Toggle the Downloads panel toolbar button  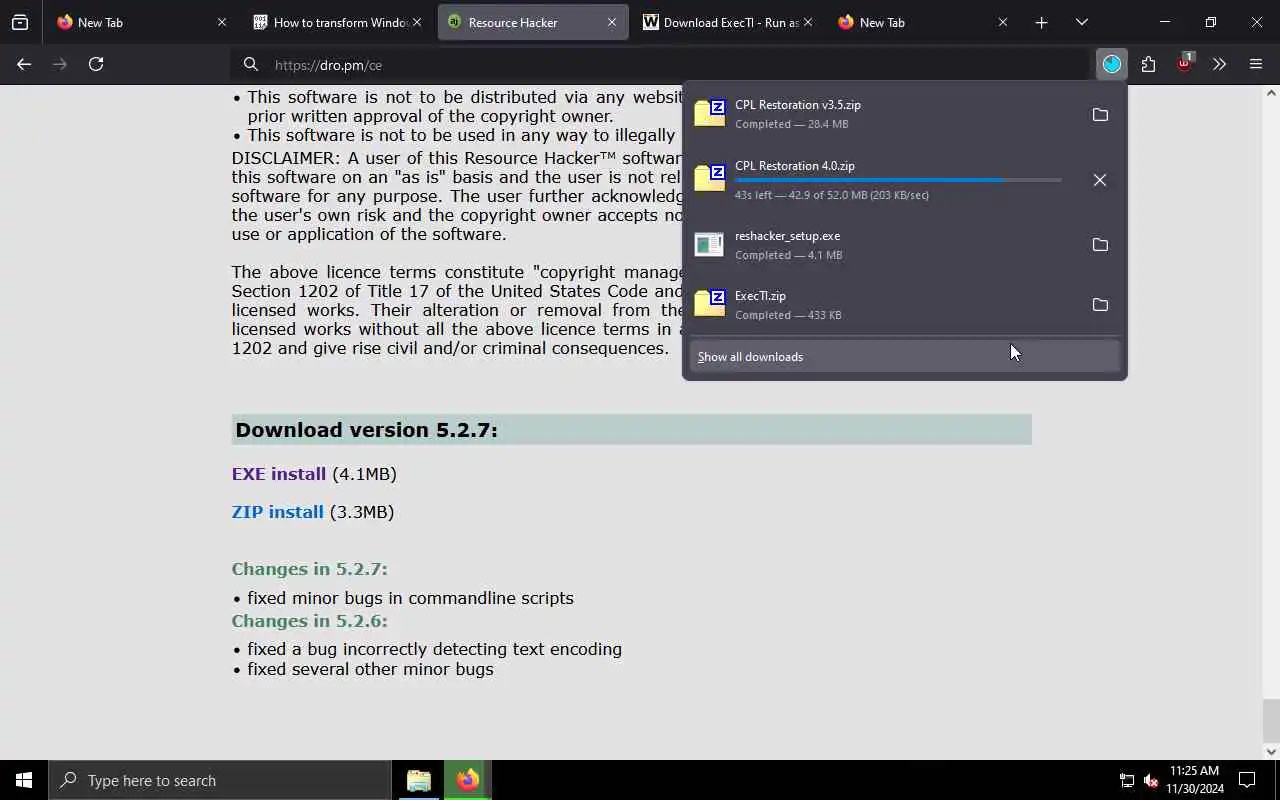1112,64
